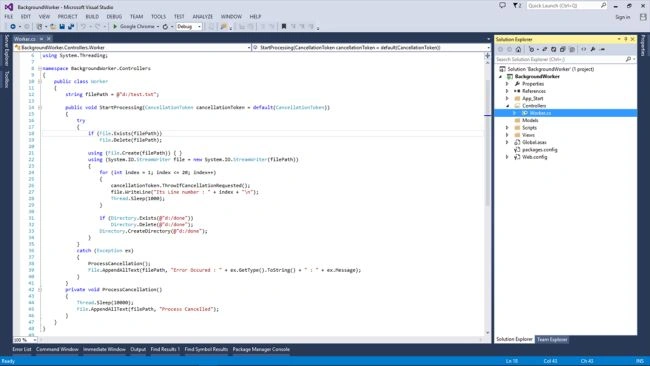Viewport: 650px width, 366px height.
Task: Toggle Solution Explorer auto-hide pin
Action: pos(626,39)
